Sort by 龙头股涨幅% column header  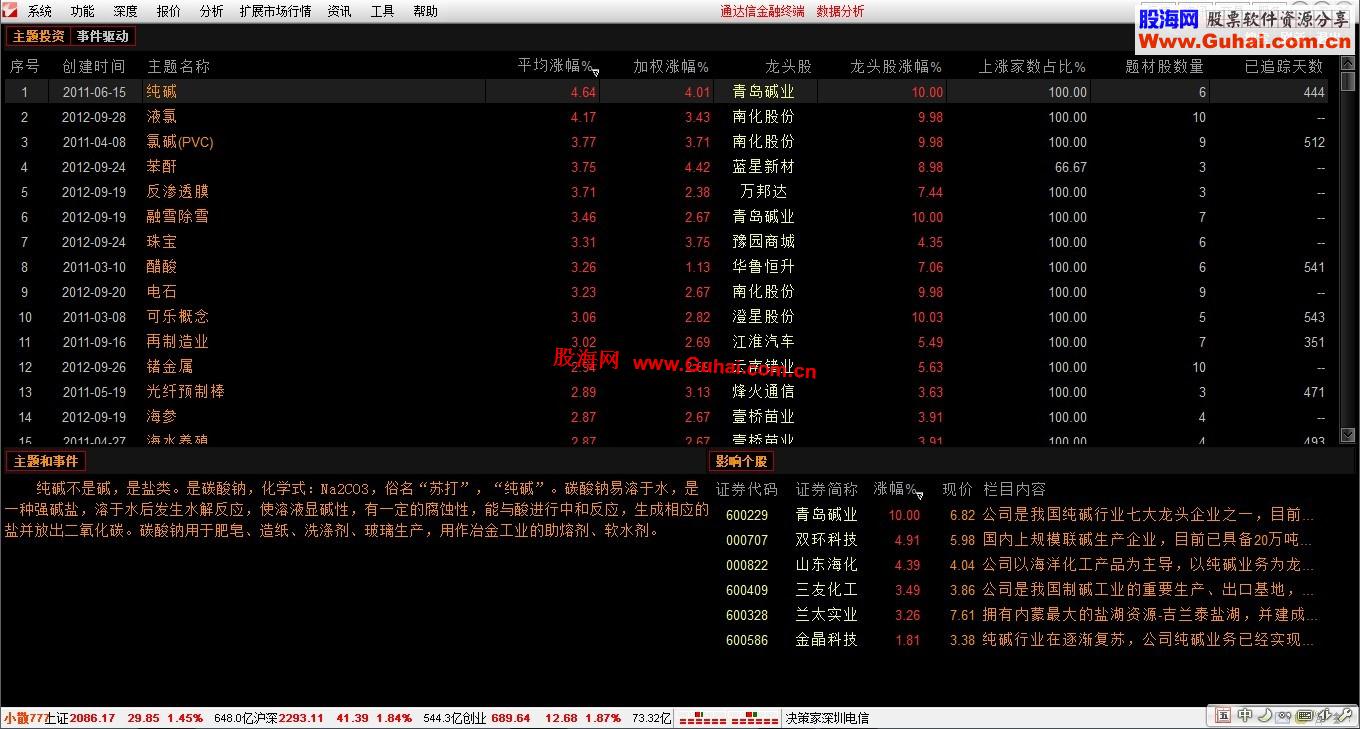tap(896, 66)
